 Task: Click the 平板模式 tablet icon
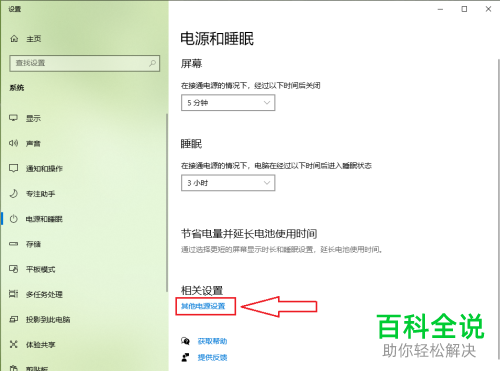pyautogui.click(x=13, y=269)
